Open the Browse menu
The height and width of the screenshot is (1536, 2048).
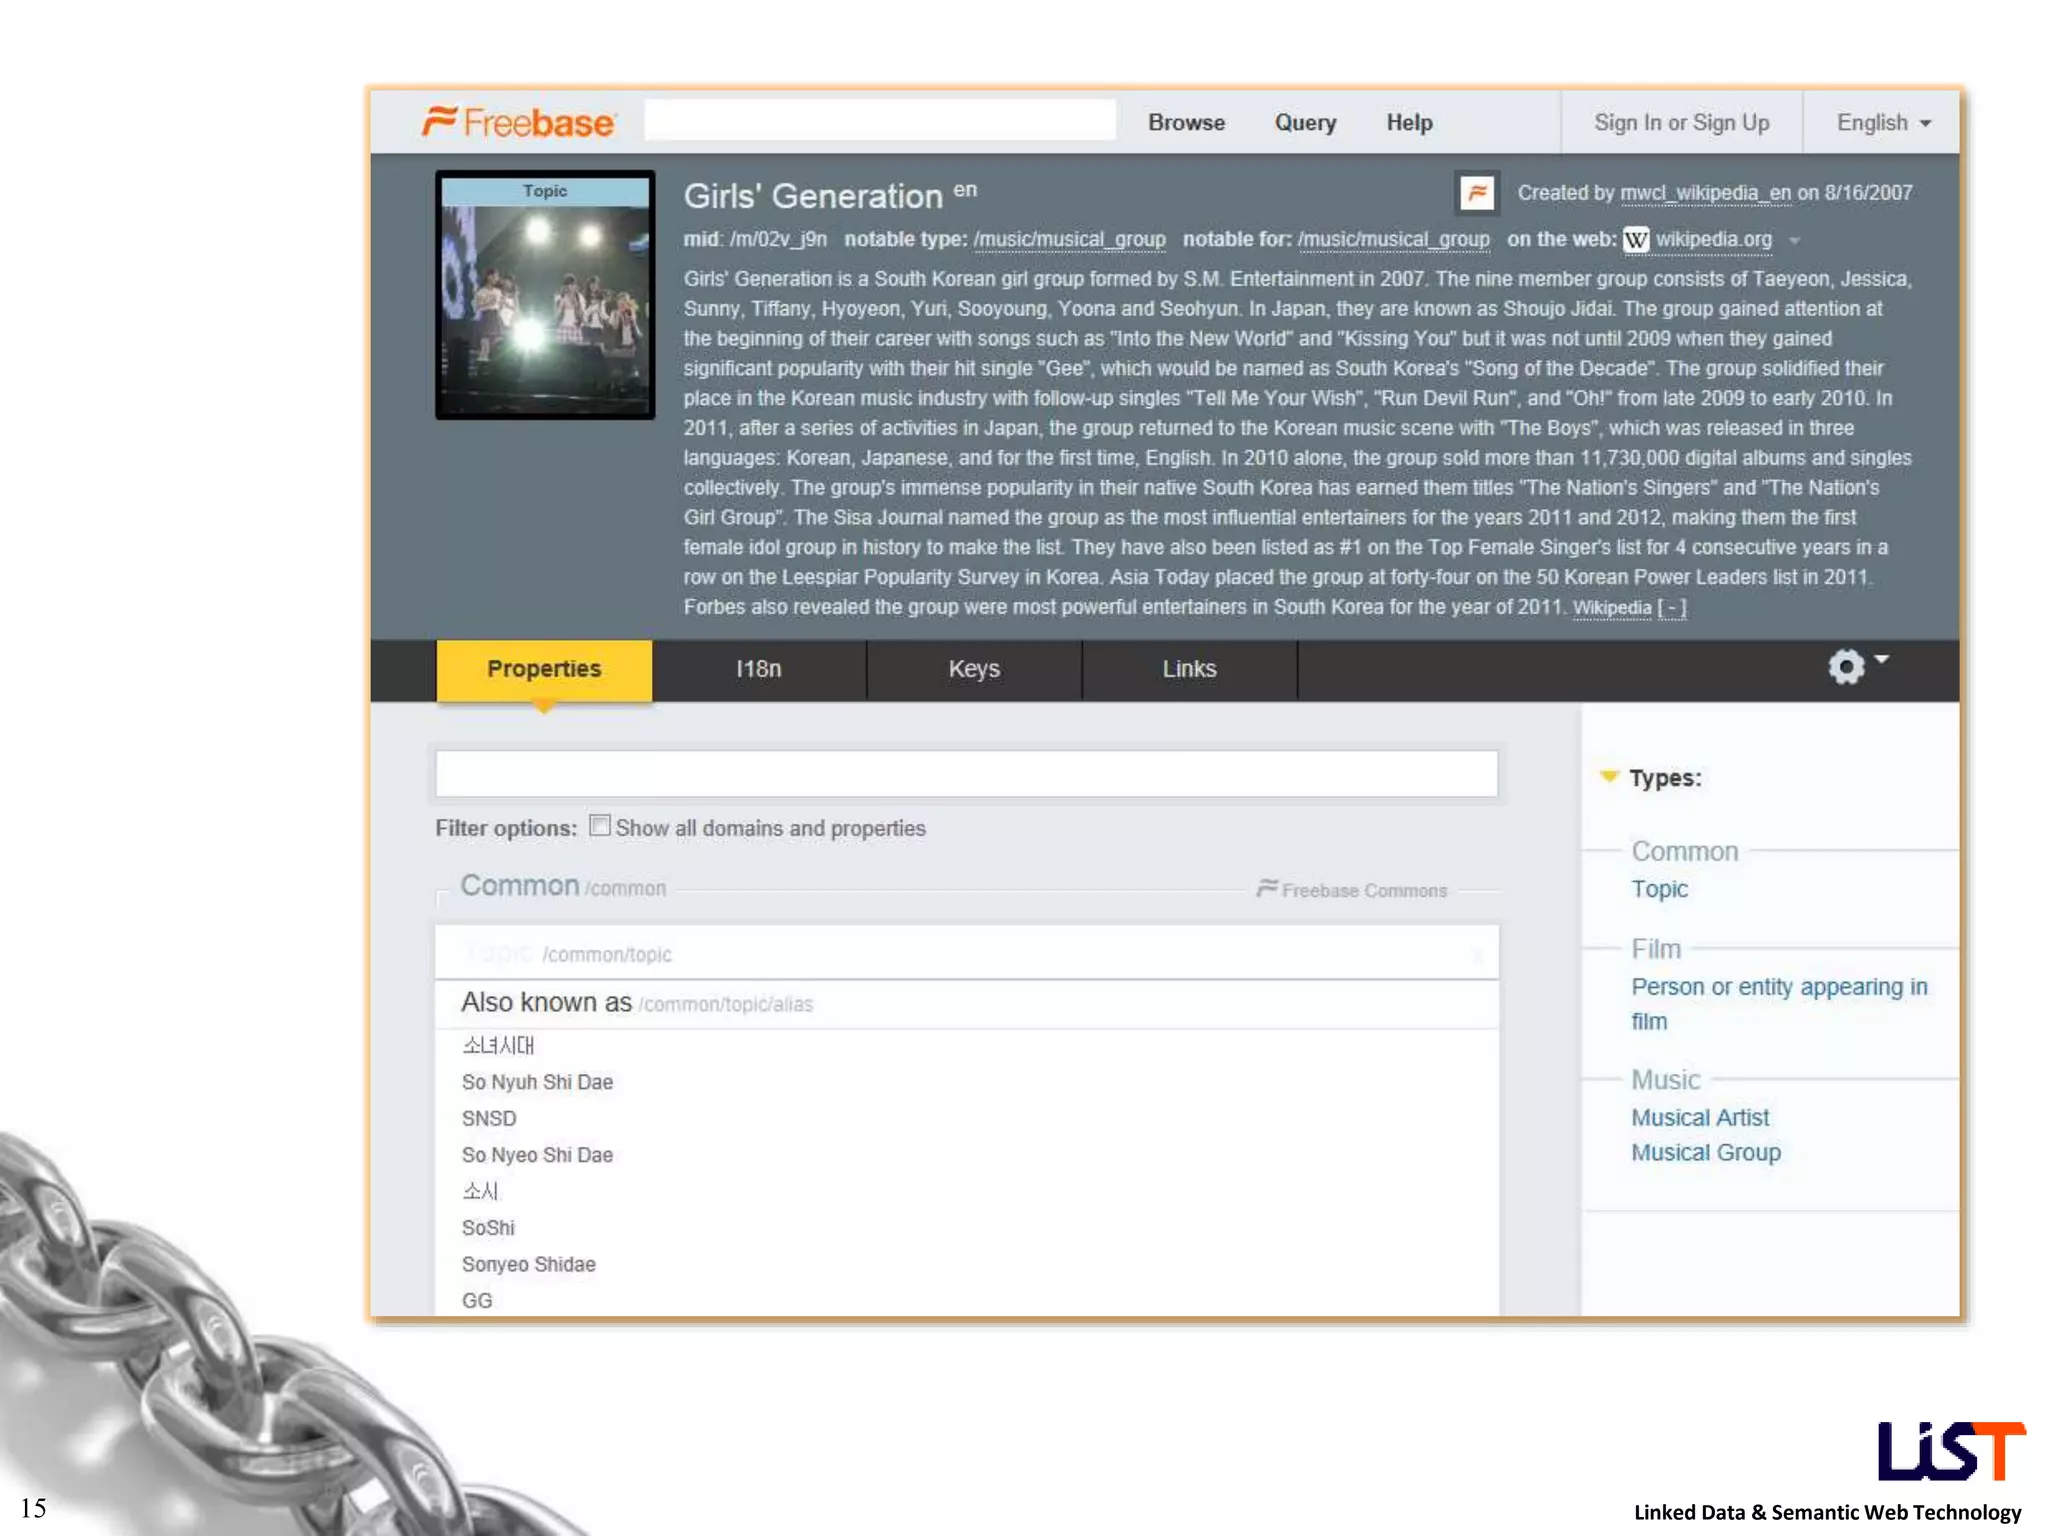(1186, 123)
